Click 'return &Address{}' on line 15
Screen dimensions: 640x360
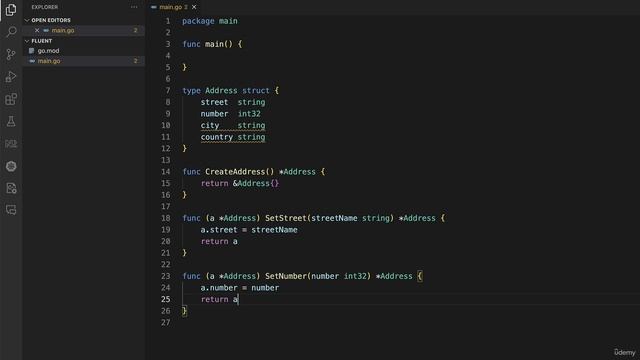click(240, 183)
